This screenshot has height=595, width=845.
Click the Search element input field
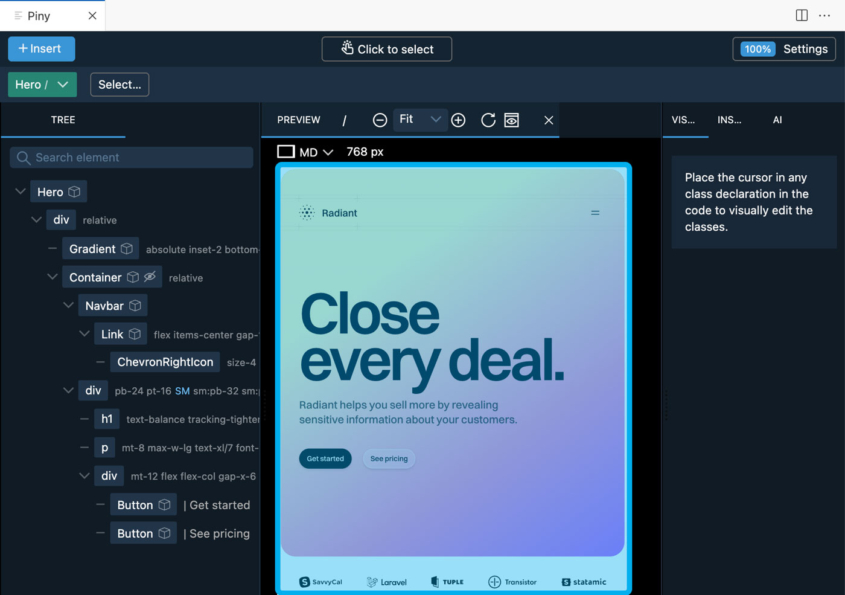click(x=130, y=157)
